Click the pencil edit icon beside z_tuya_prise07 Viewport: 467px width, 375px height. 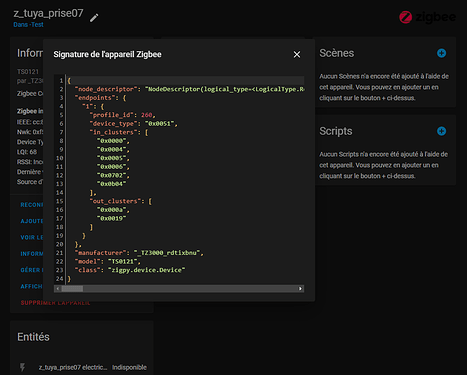(94, 18)
